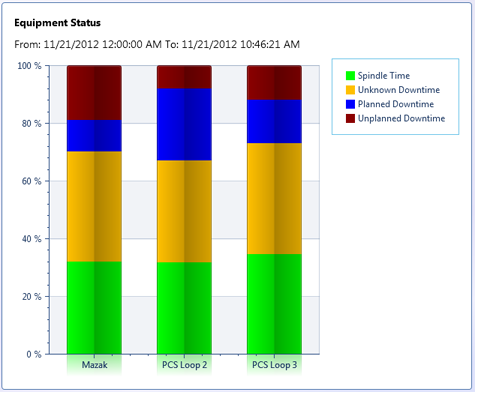The height and width of the screenshot is (395, 478).
Task: Click Mazak's orange Unknown Downtime segment
Action: (94, 207)
